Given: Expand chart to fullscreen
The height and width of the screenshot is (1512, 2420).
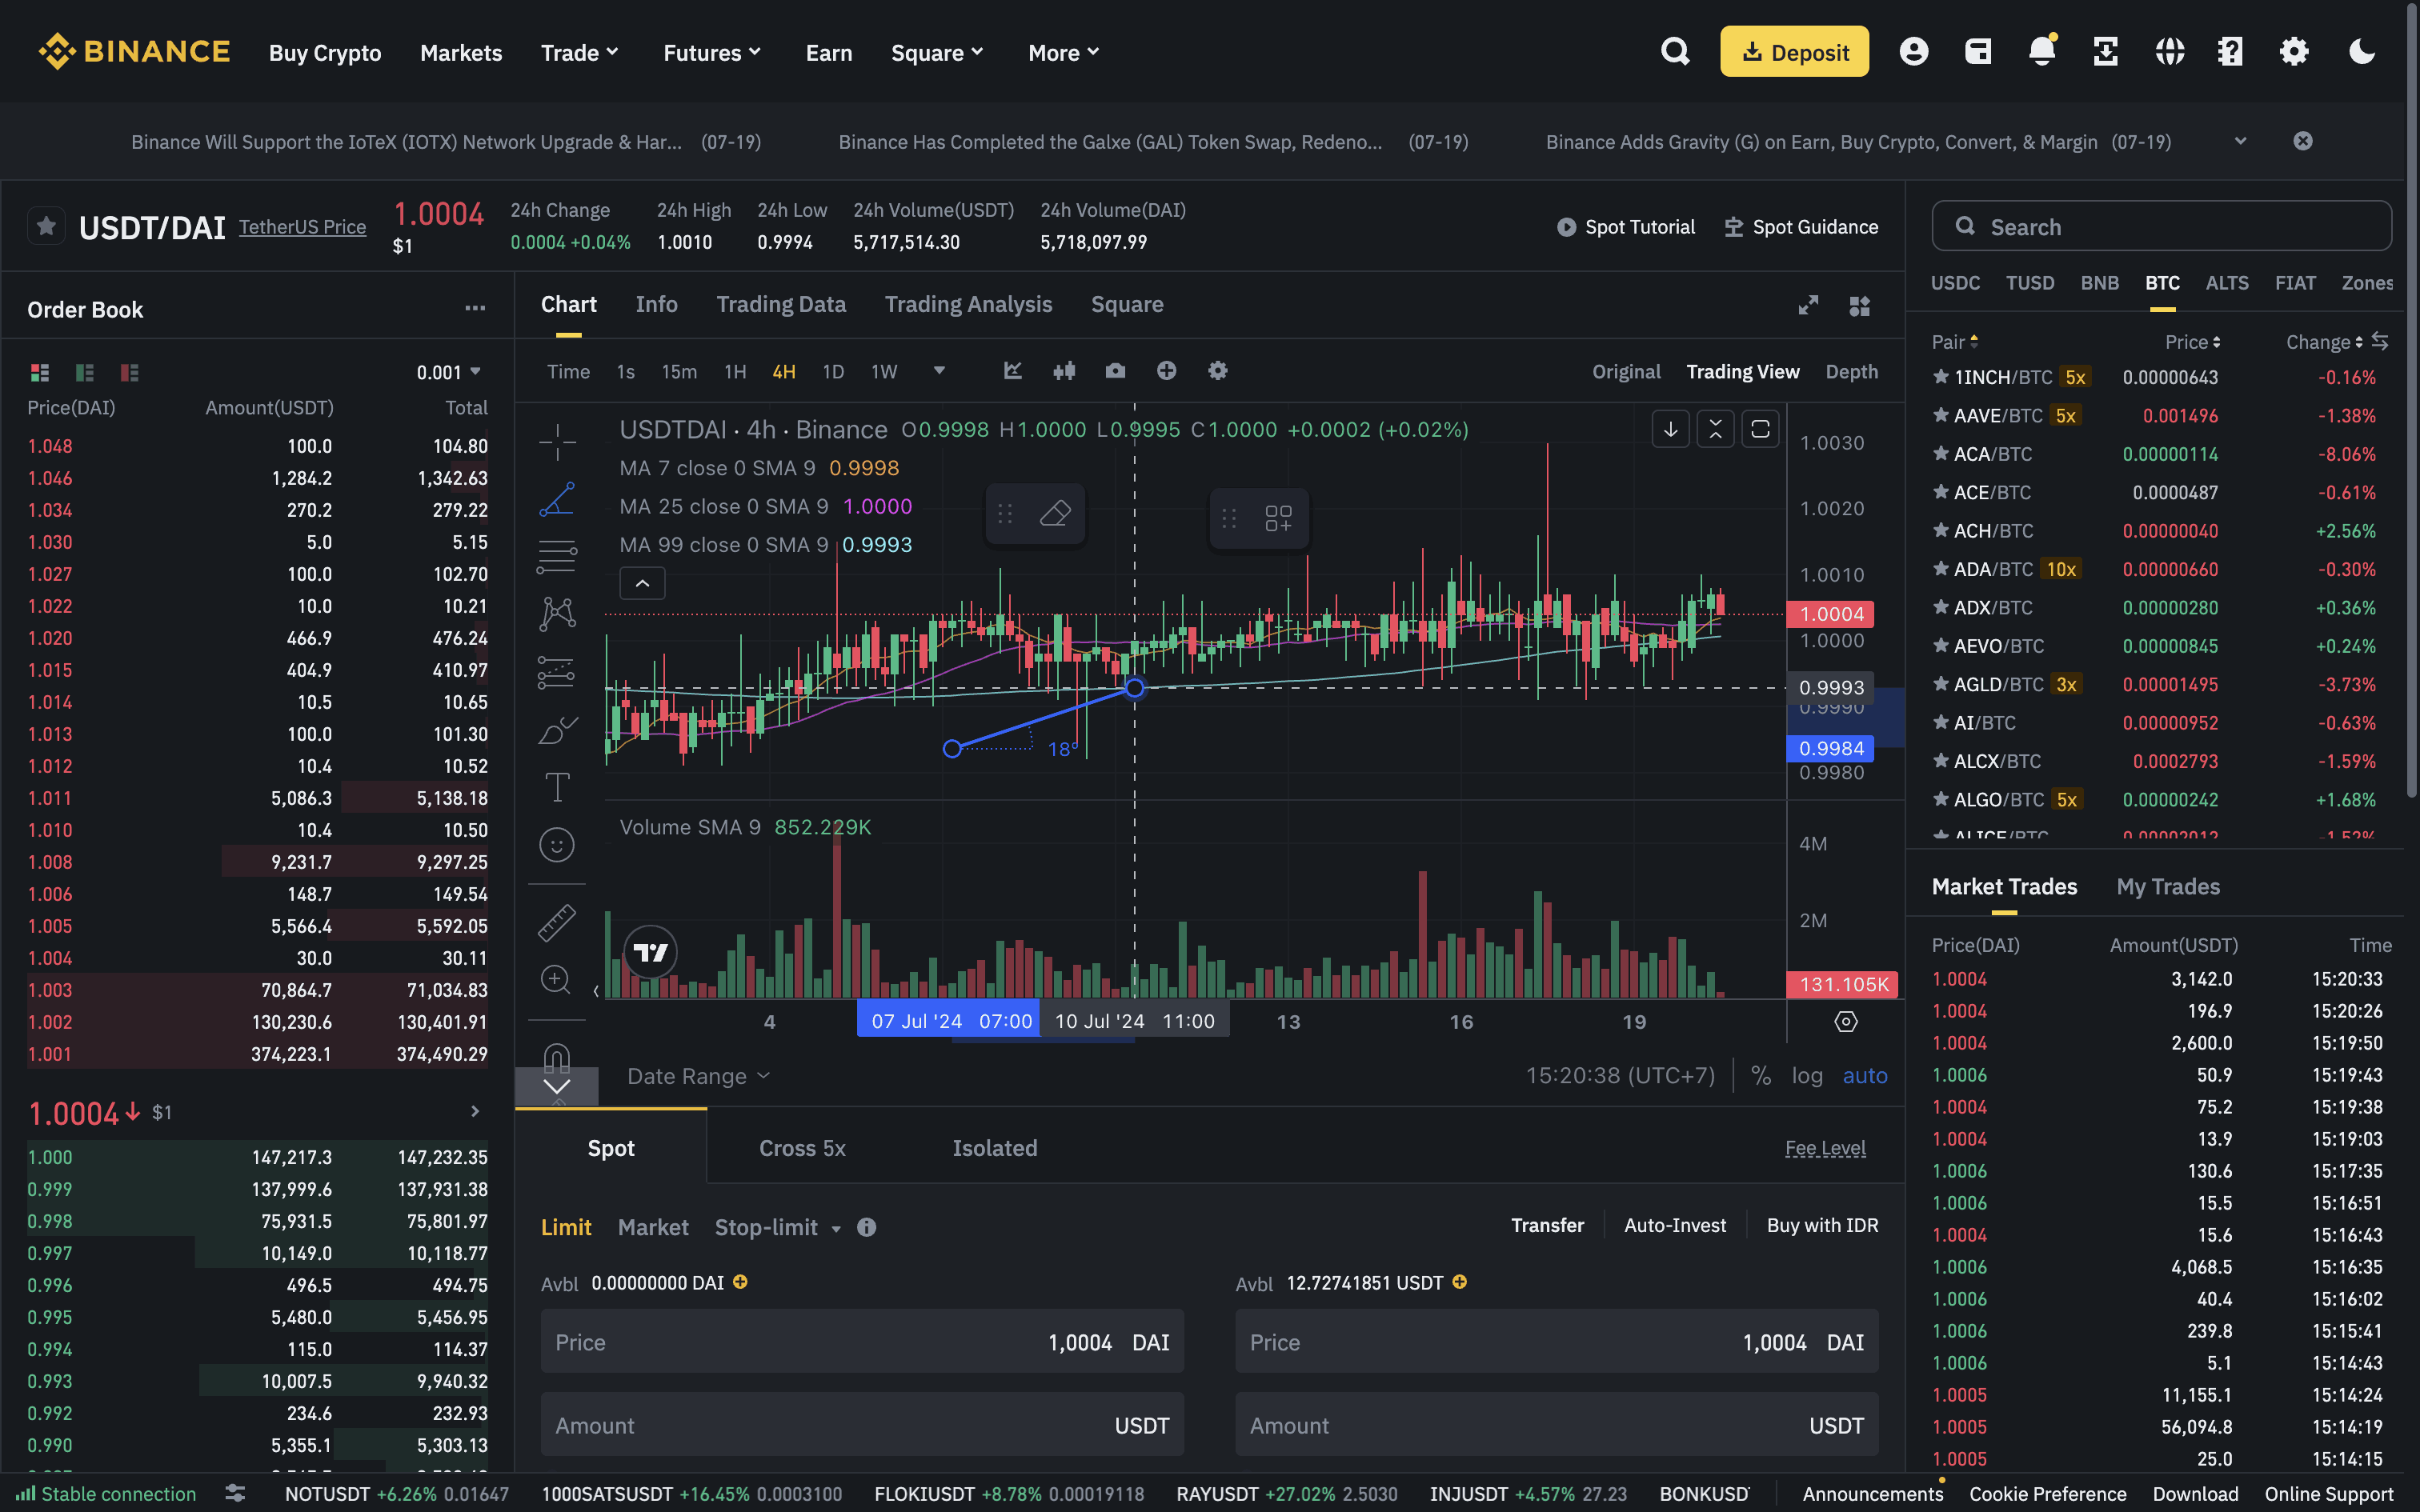Looking at the screenshot, I should (1808, 305).
